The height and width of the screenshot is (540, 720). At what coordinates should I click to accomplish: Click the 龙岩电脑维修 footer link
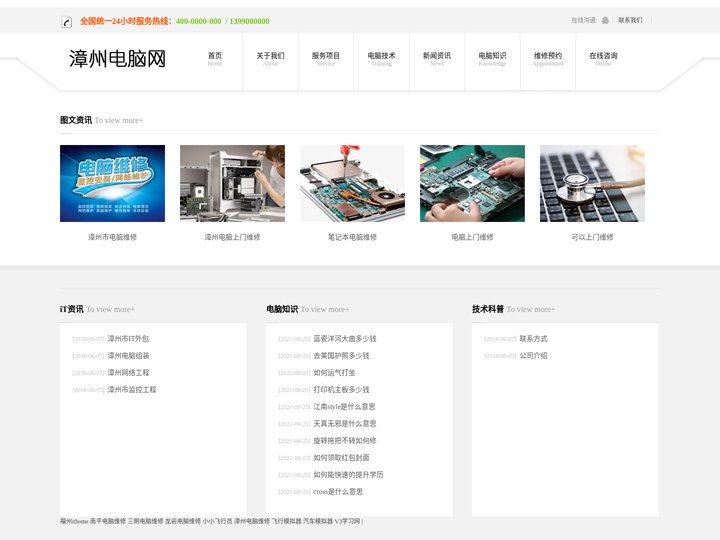click(183, 521)
